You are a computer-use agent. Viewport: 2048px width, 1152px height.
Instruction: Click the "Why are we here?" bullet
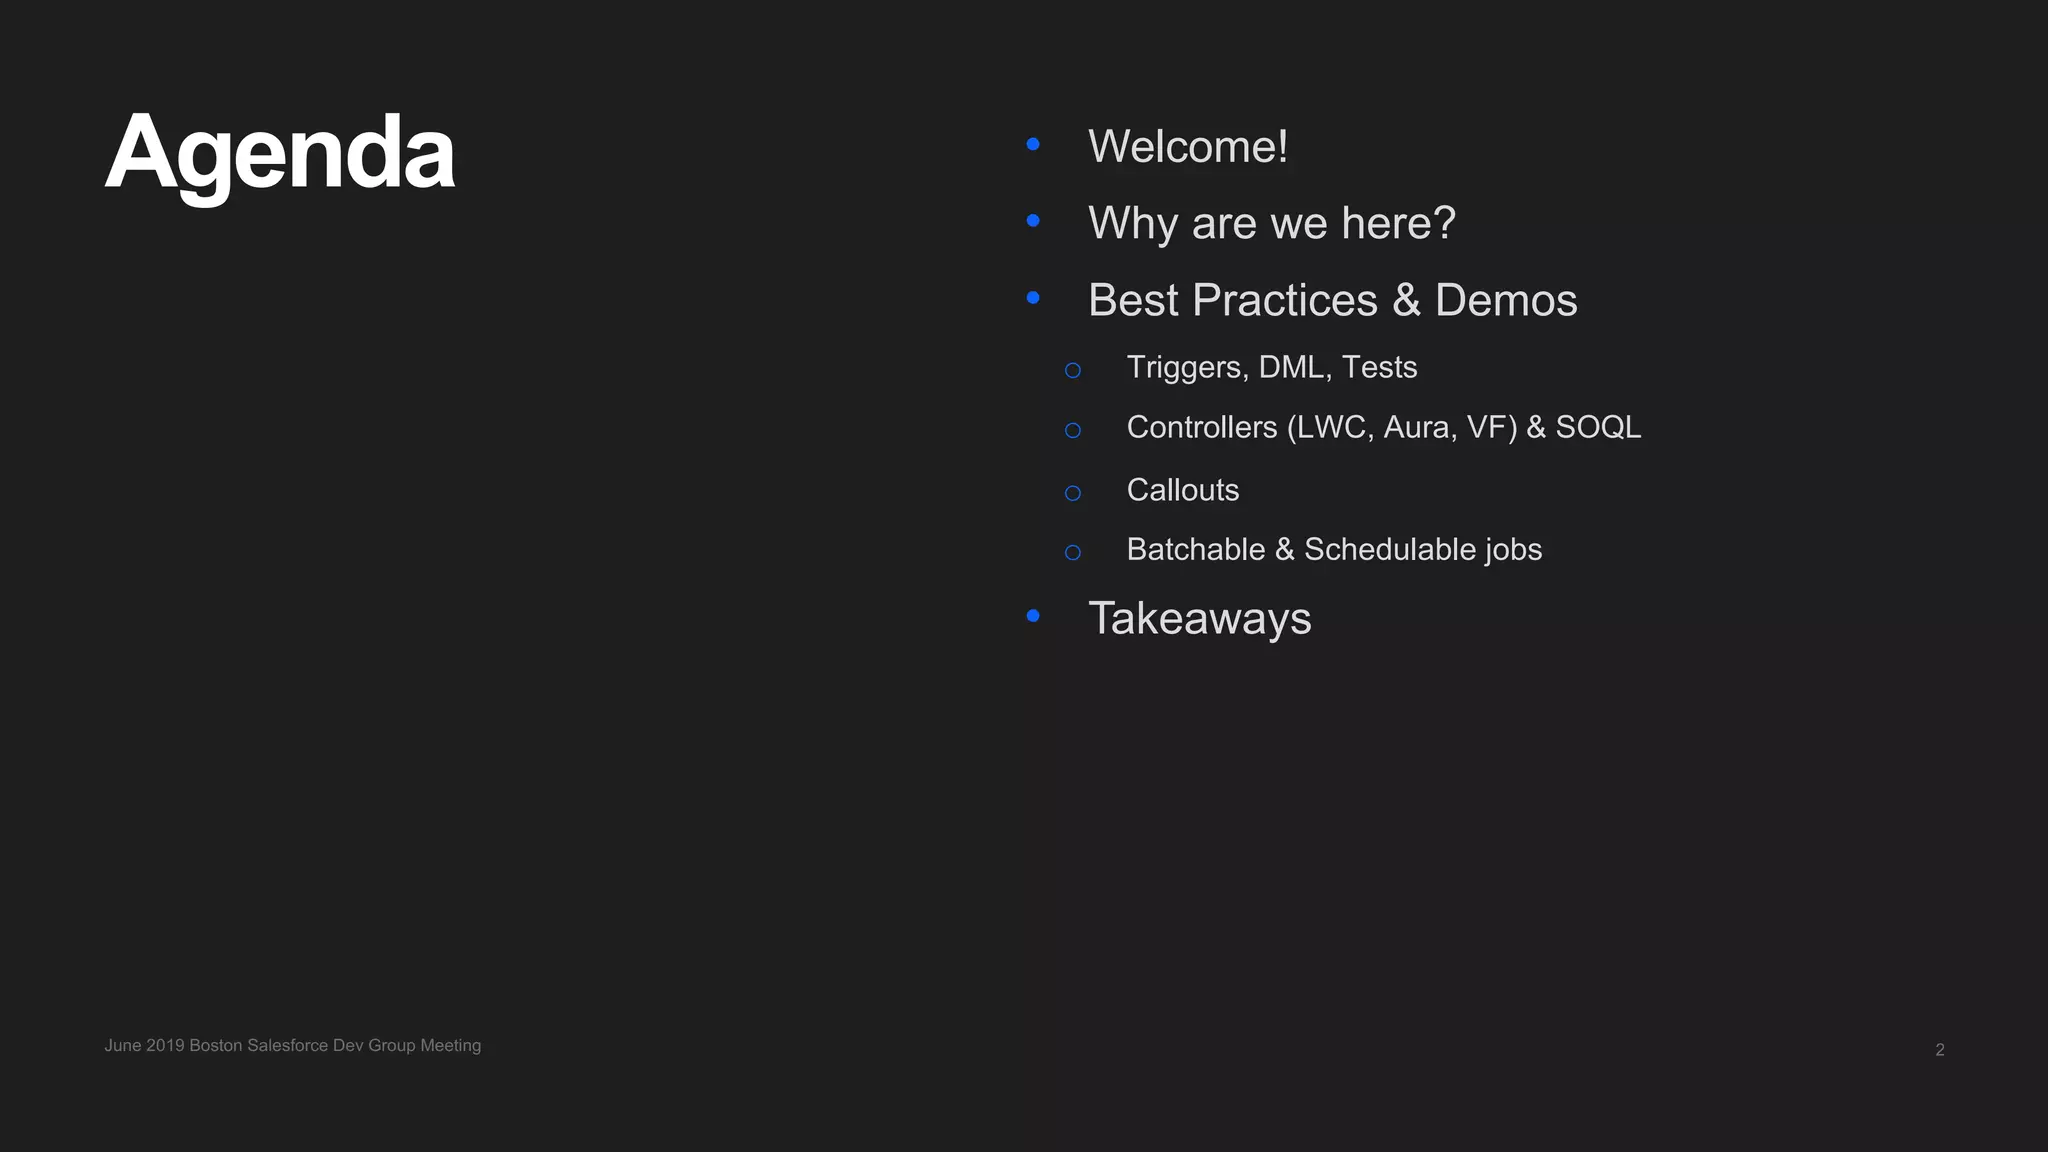(x=1272, y=223)
